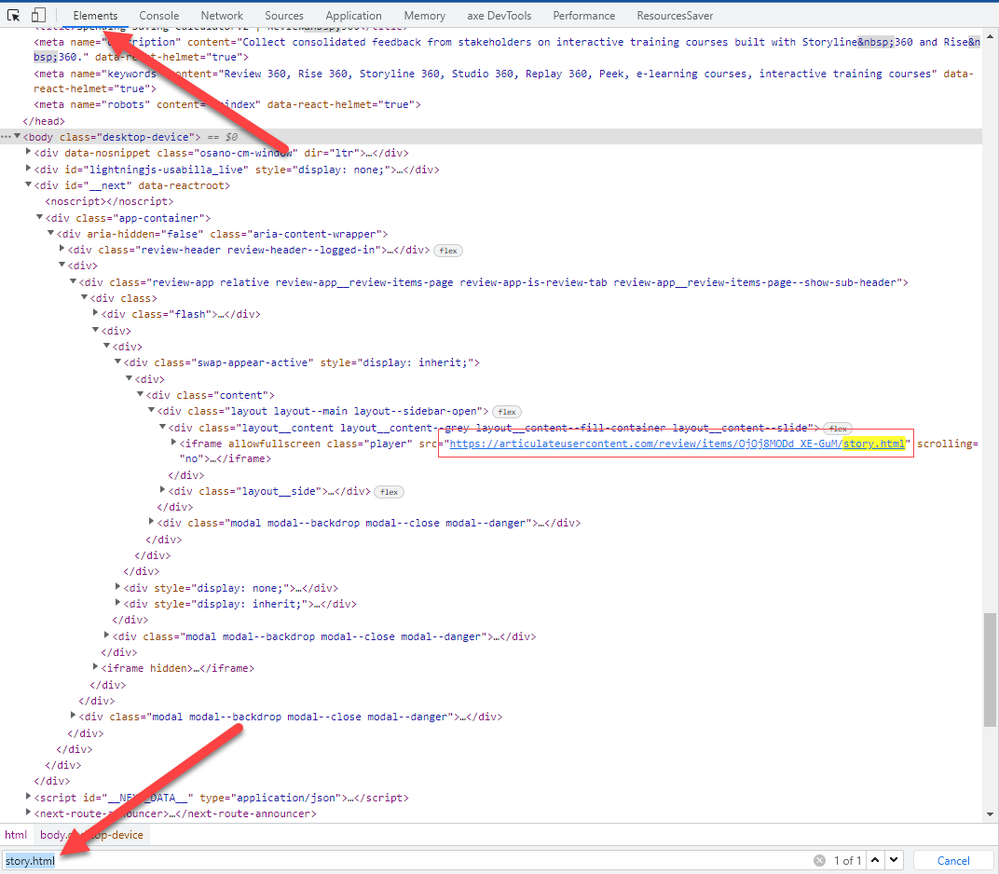
Task: Collapse the app-container div
Action: click(40, 217)
